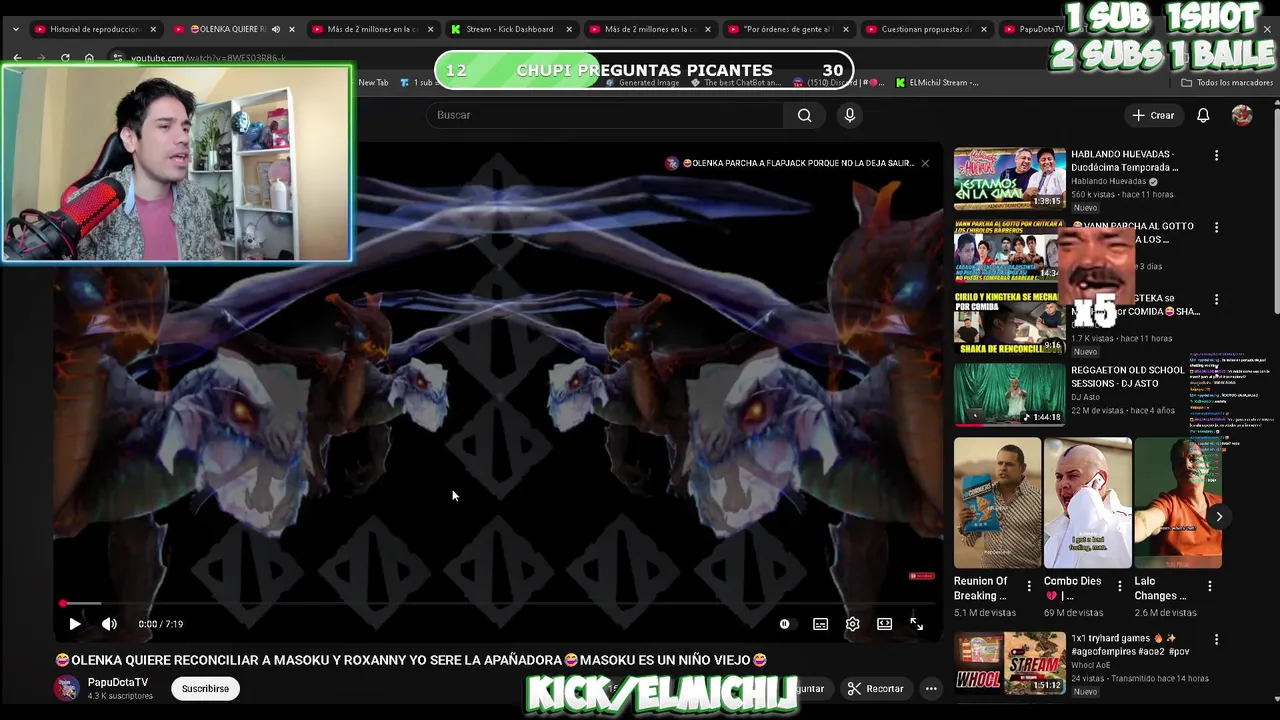Screen dimensions: 1280x720
Task: Open the ELMichiJ Stream bookmark
Action: pyautogui.click(x=938, y=83)
